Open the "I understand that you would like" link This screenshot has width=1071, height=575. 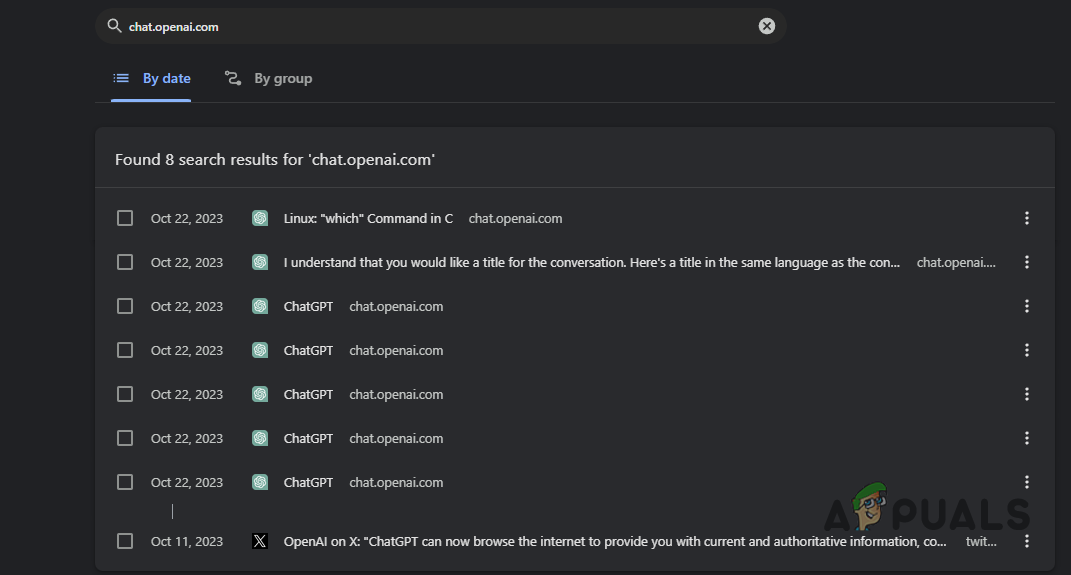pos(592,262)
